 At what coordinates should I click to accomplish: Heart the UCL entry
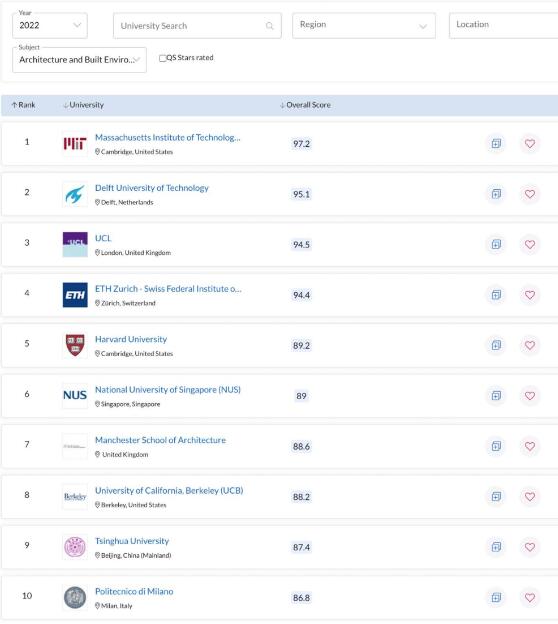[530, 244]
